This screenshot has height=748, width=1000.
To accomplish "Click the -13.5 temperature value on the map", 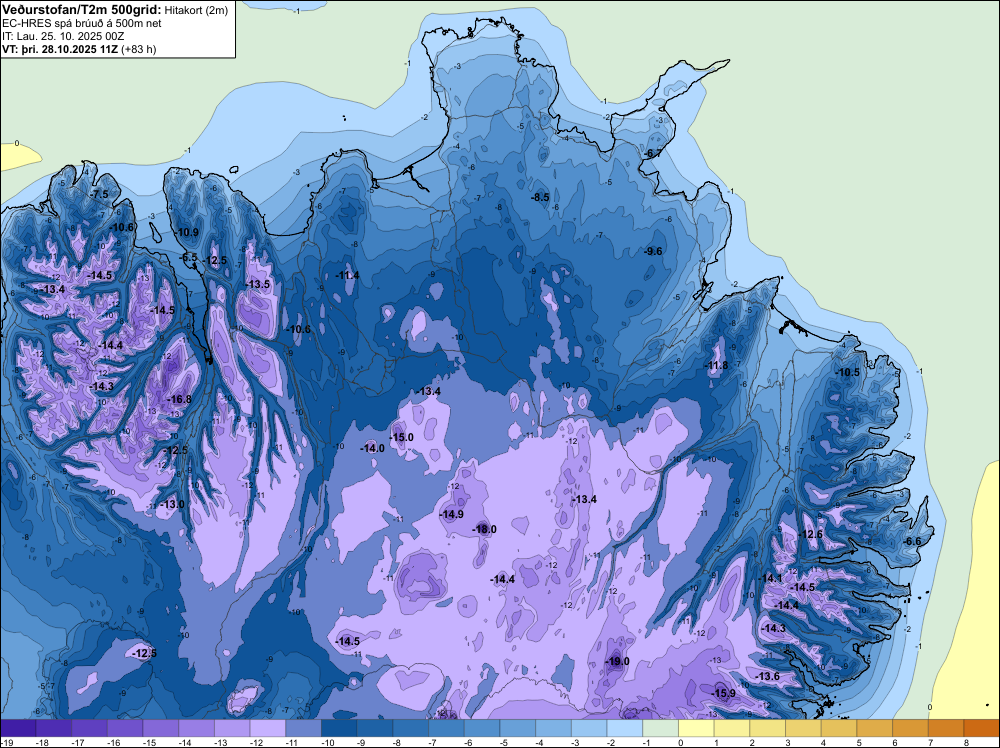I will (258, 284).
